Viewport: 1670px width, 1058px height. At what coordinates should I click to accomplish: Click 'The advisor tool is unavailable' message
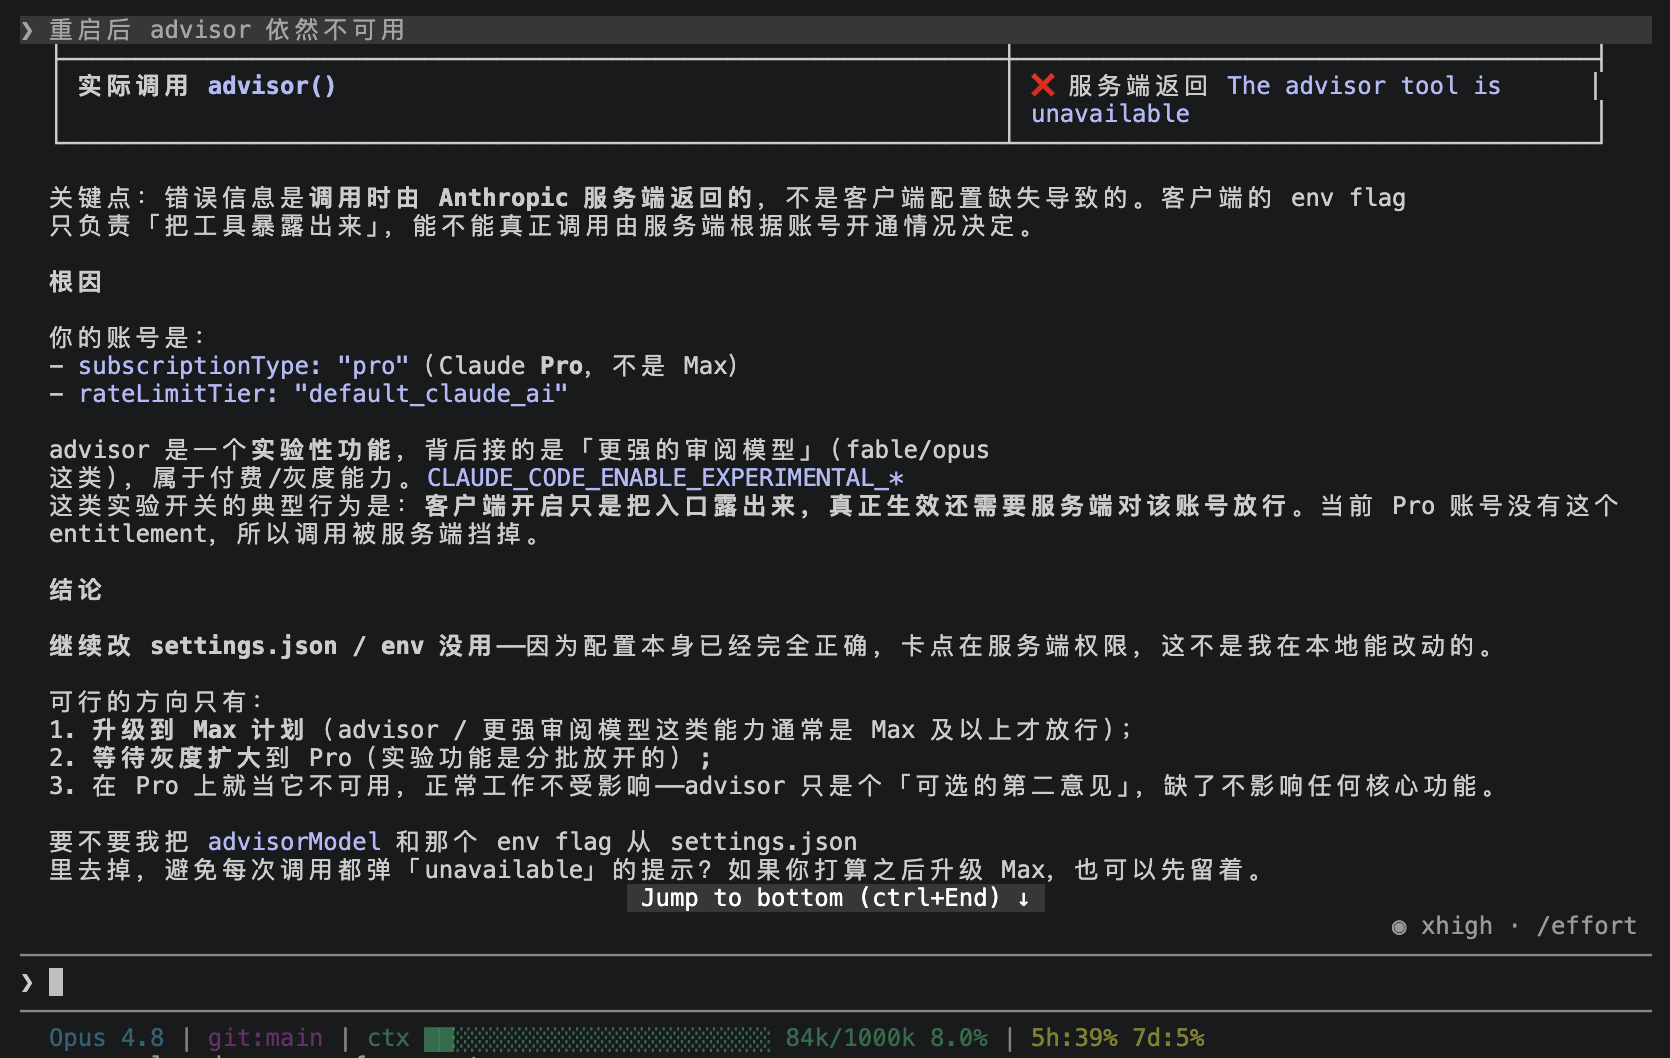[x=1265, y=100]
